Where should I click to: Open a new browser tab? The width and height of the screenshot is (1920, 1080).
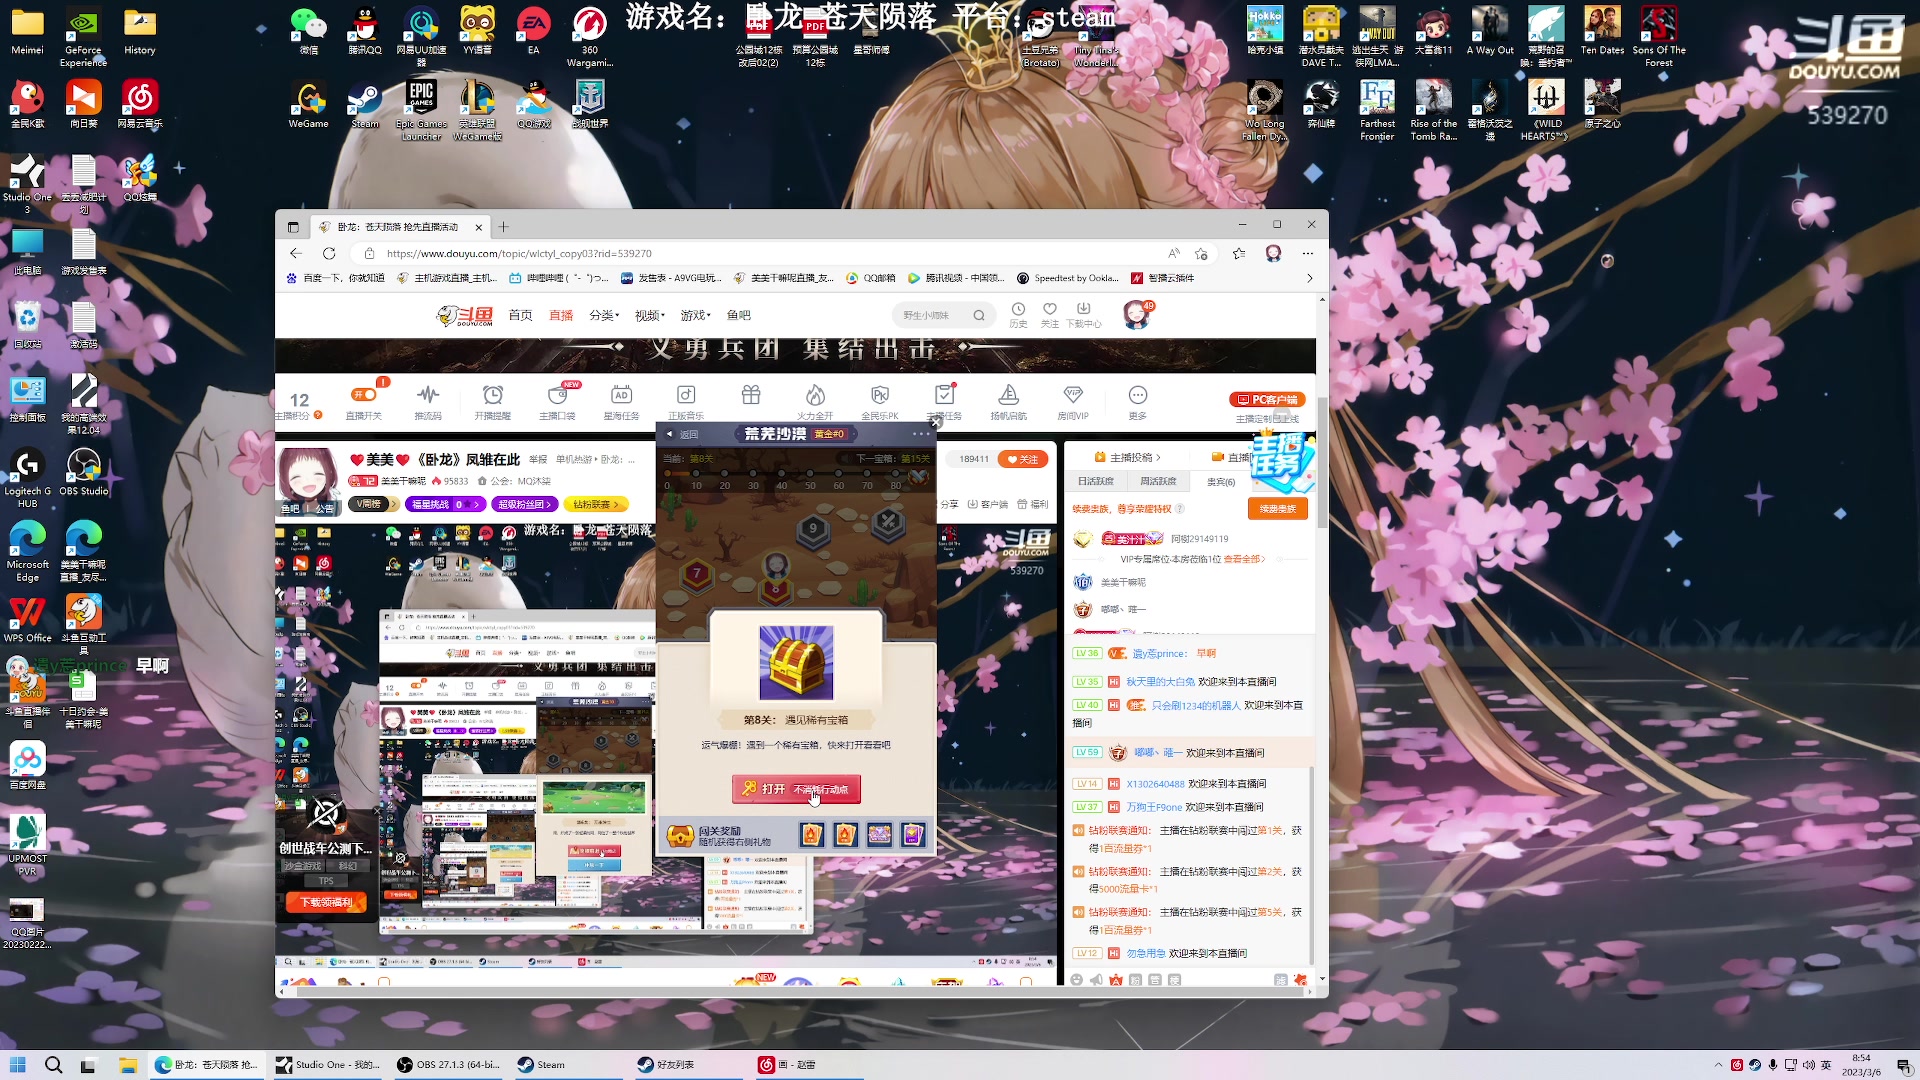click(x=504, y=227)
